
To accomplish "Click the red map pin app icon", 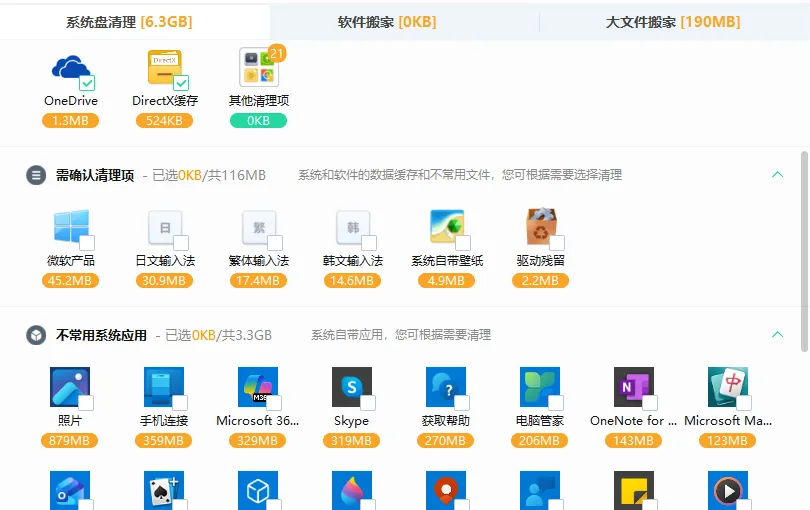I will [x=446, y=490].
